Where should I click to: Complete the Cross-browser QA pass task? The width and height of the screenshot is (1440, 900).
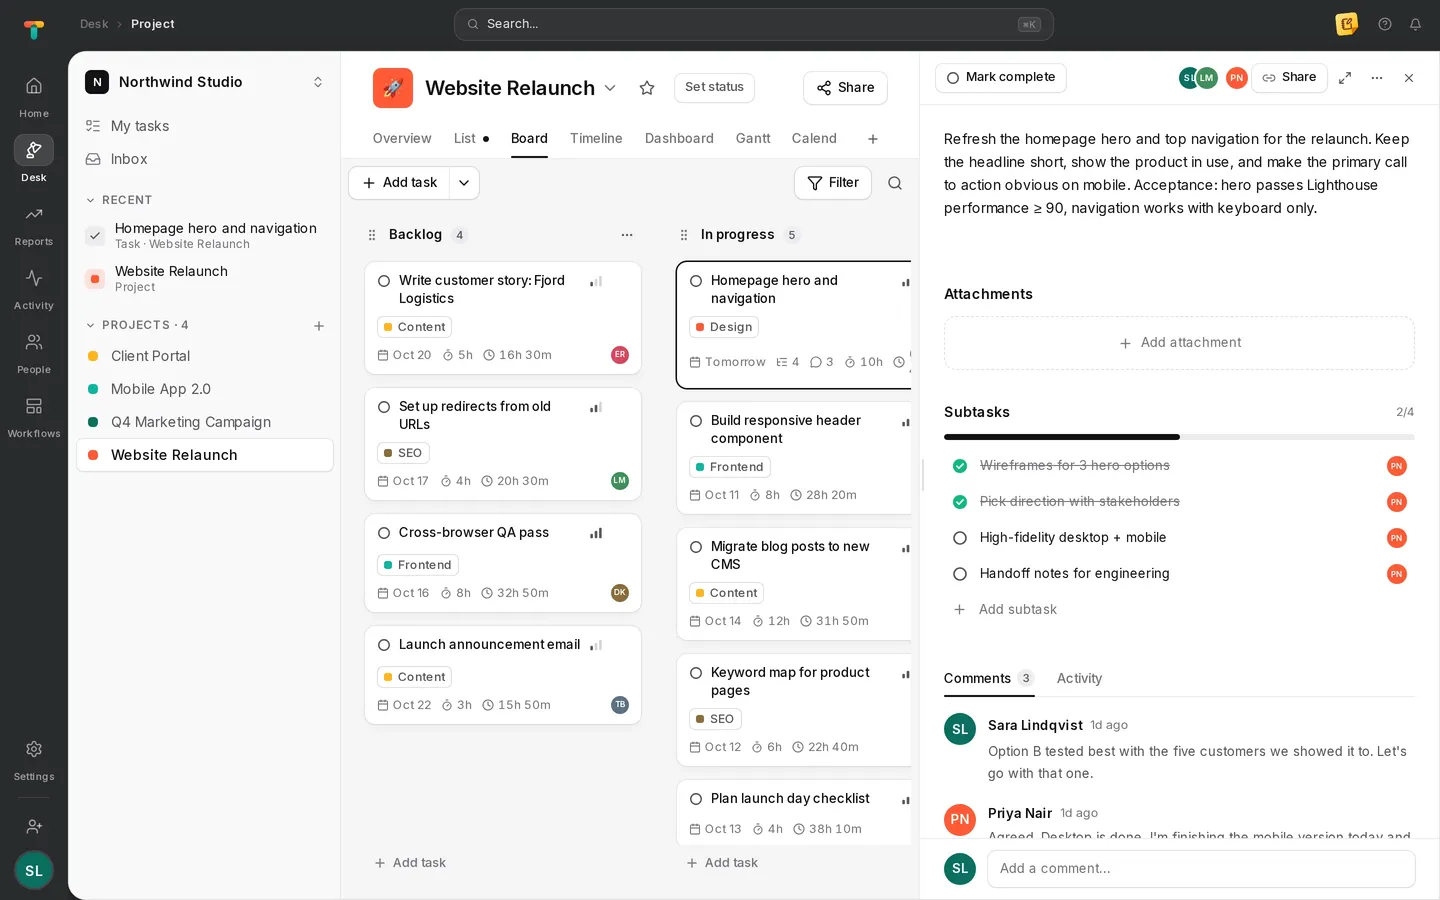point(384,533)
